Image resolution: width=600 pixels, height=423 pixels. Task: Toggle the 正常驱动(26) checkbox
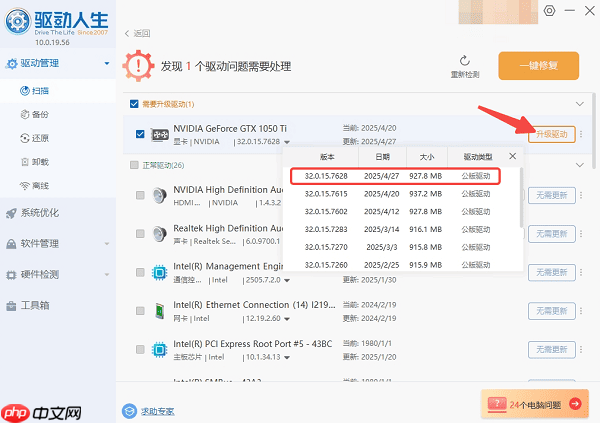pos(134,165)
